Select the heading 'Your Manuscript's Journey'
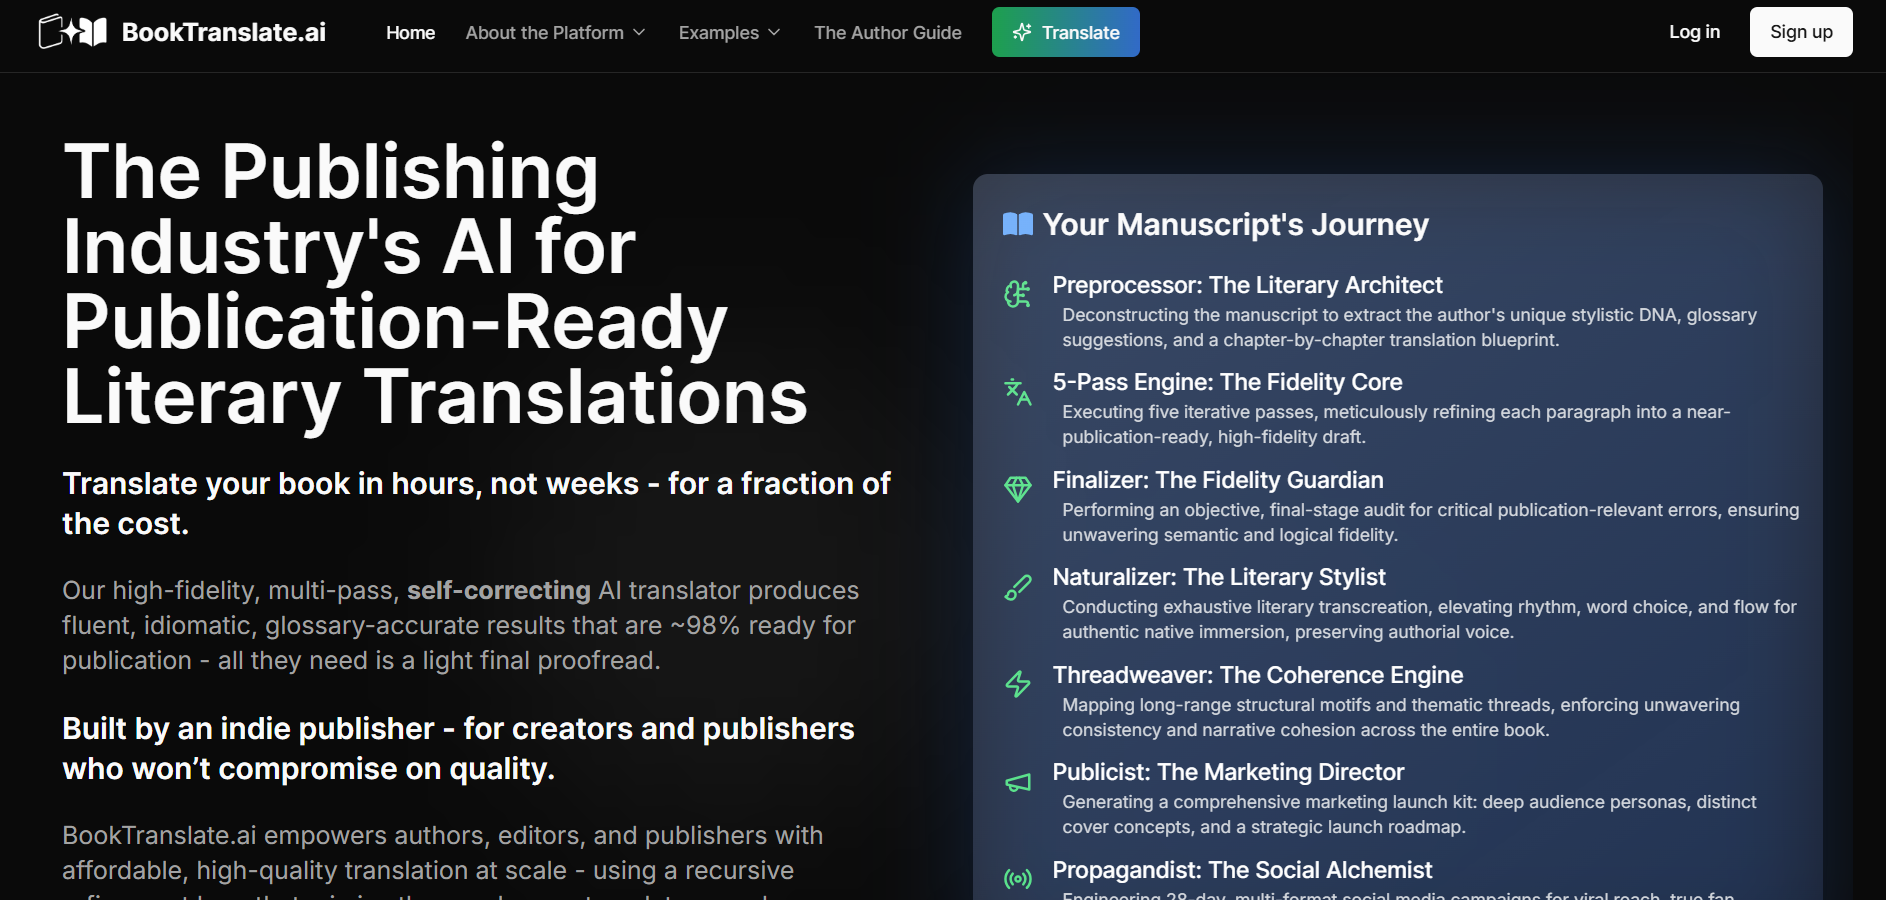 click(x=1236, y=224)
